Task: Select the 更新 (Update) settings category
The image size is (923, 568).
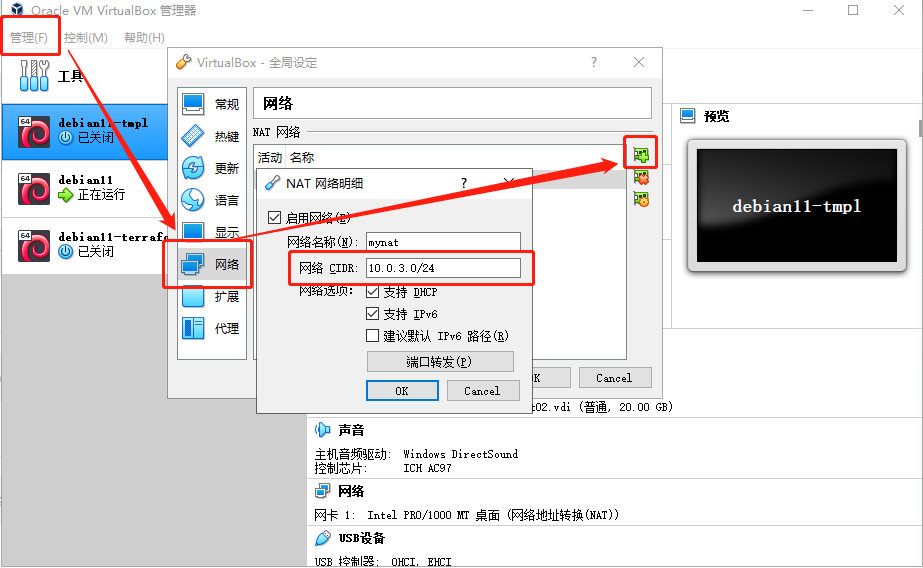Action: (x=210, y=168)
